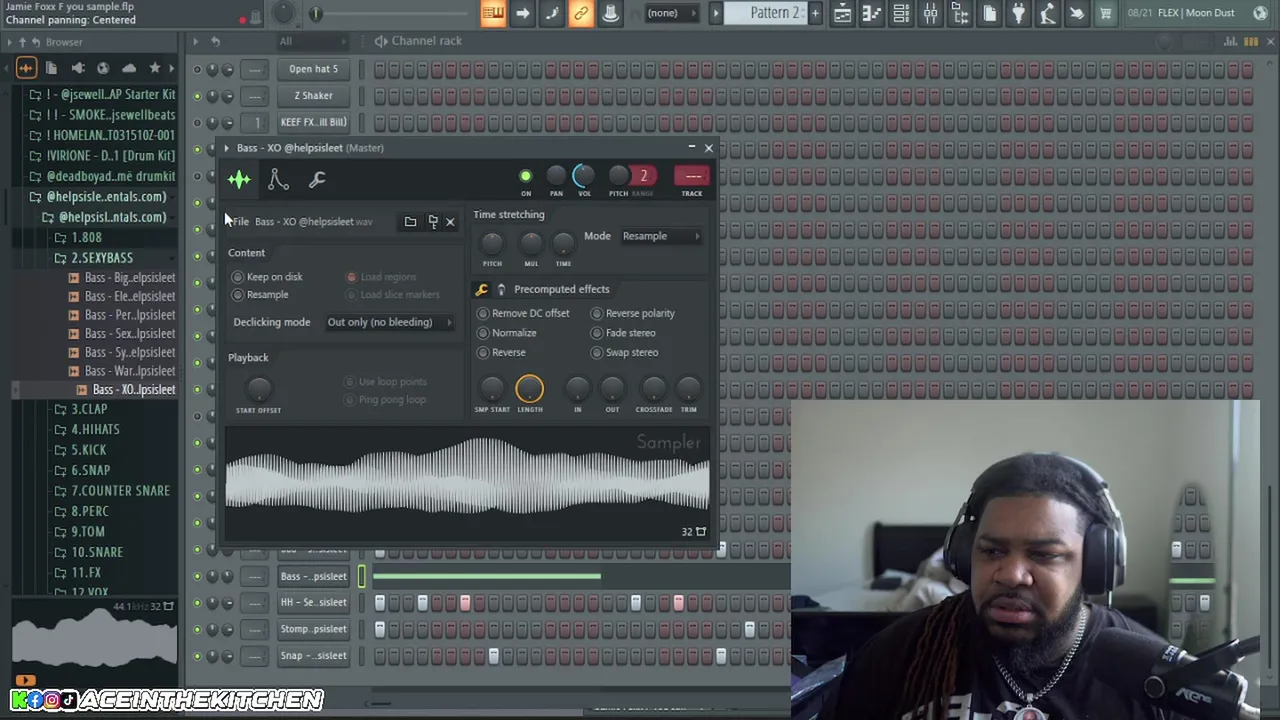The image size is (1280, 720).
Task: Click the Open hat 5 channel button
Action: tap(313, 69)
